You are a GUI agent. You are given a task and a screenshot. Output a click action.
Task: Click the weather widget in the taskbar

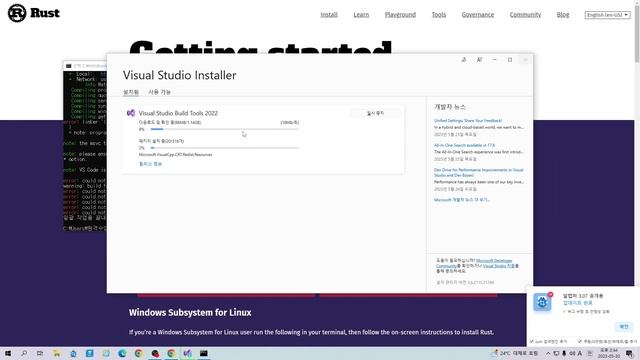tap(515, 353)
